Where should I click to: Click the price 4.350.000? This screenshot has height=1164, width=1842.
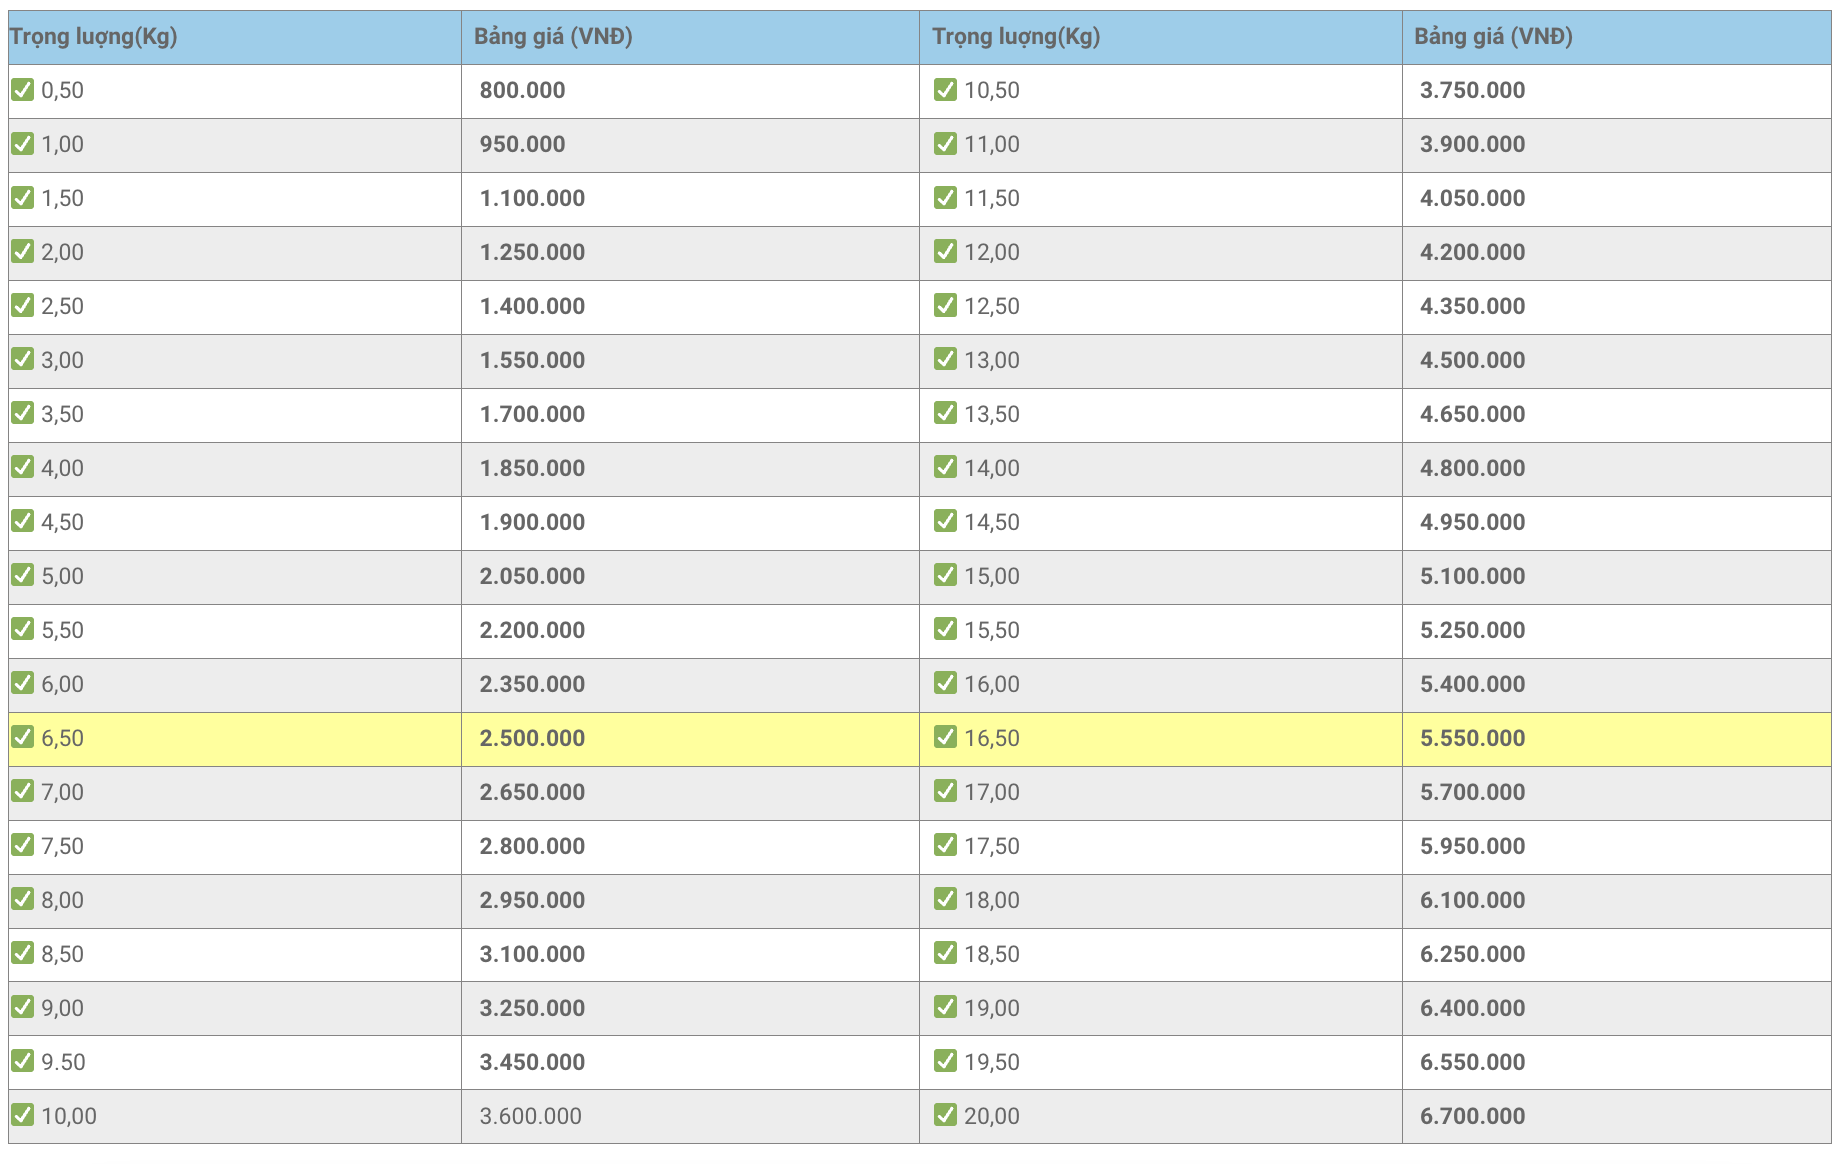[x=1473, y=306]
